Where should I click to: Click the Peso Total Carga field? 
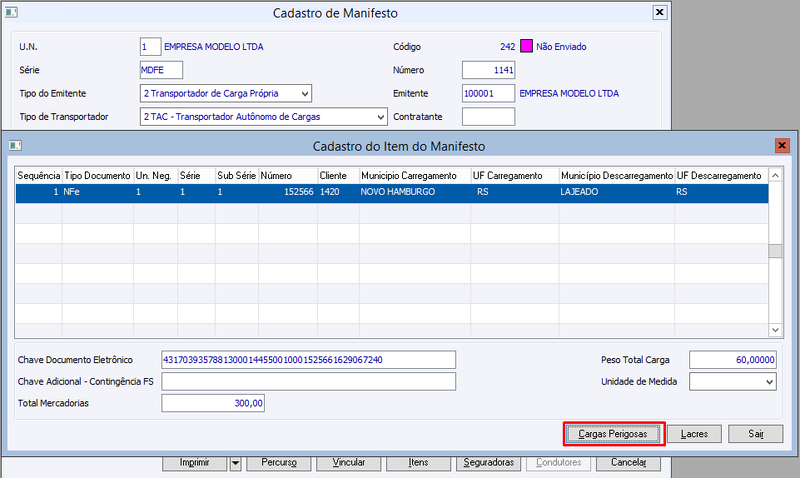pyautogui.click(x=733, y=360)
